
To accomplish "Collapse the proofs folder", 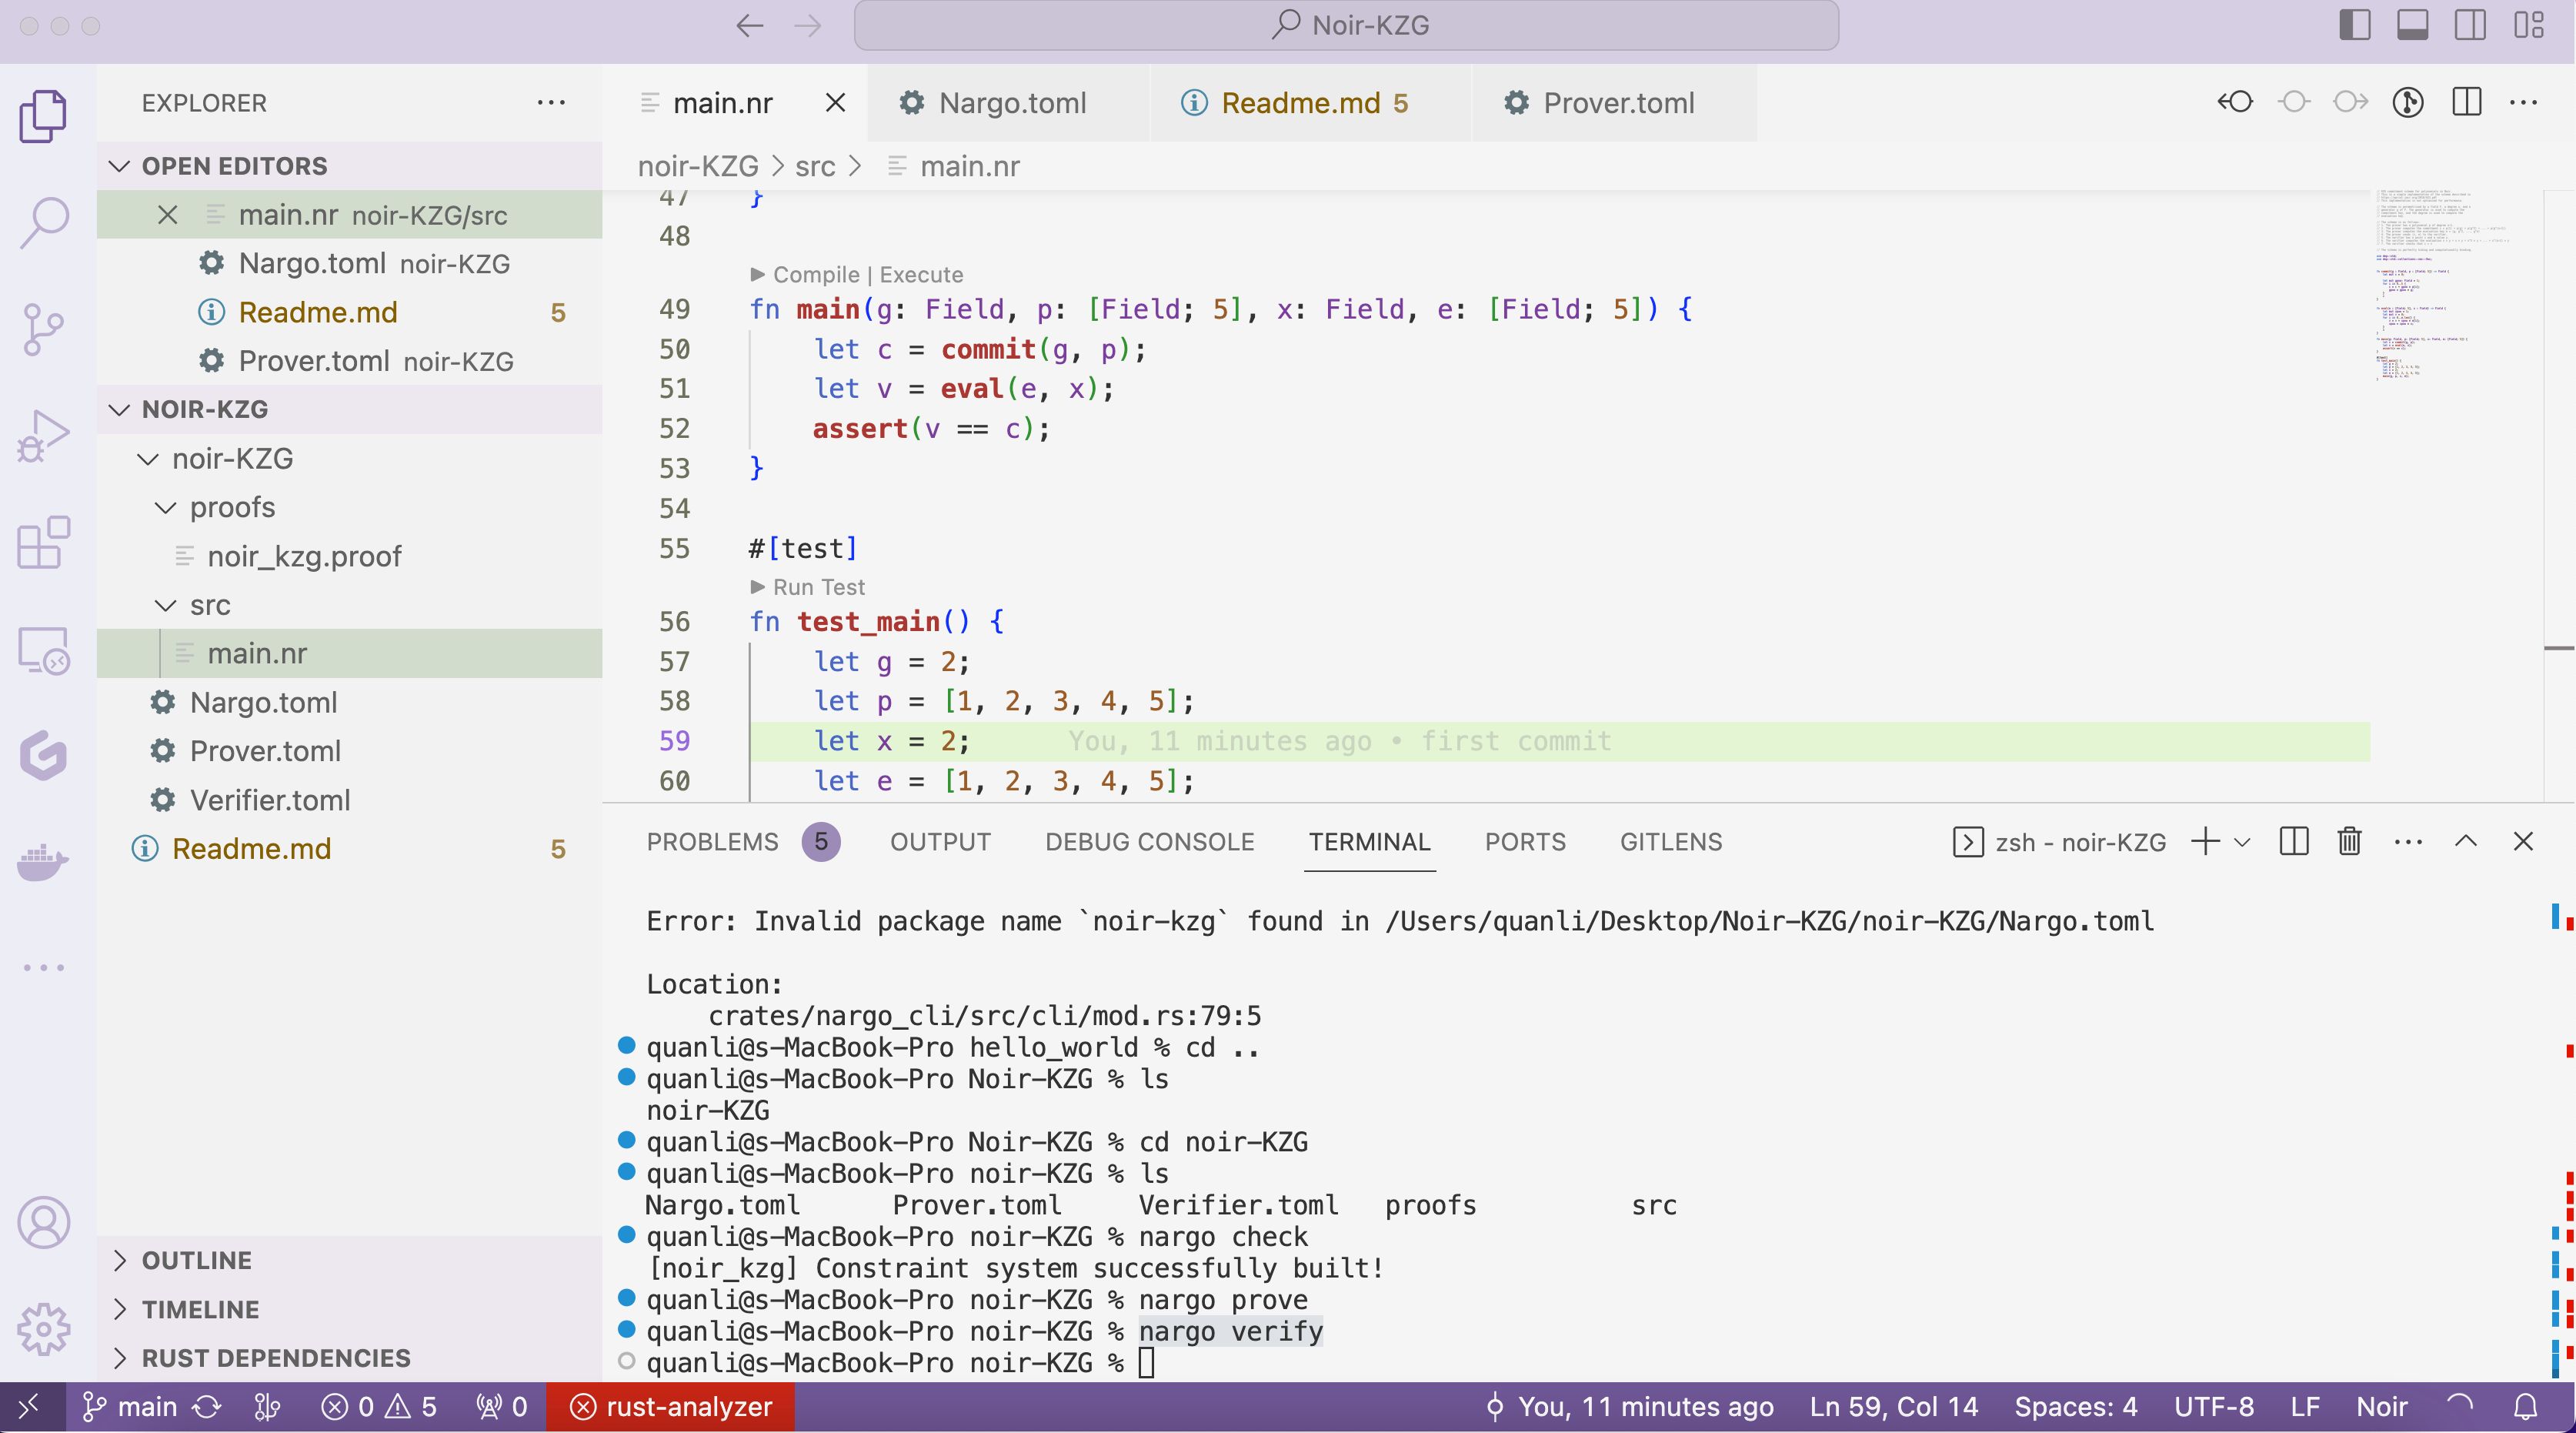I will 350,508.
